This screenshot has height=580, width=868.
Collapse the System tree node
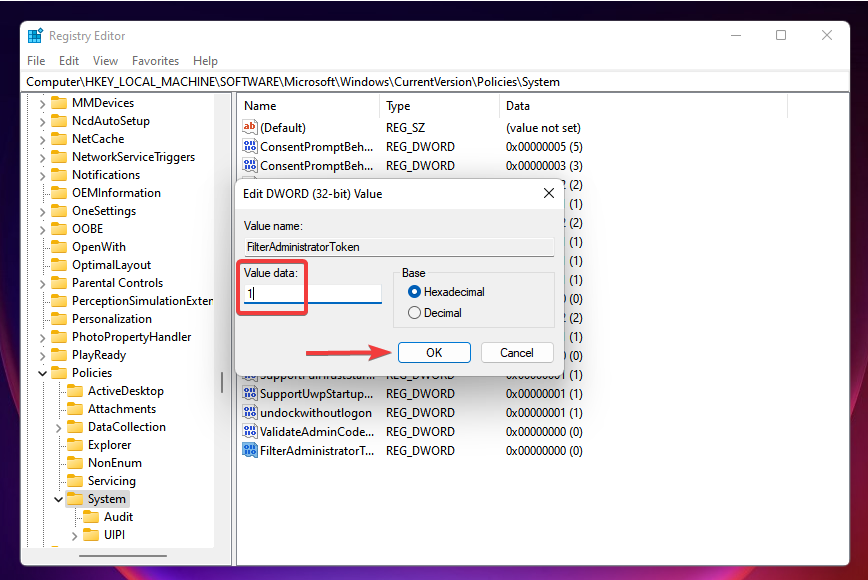click(x=59, y=499)
